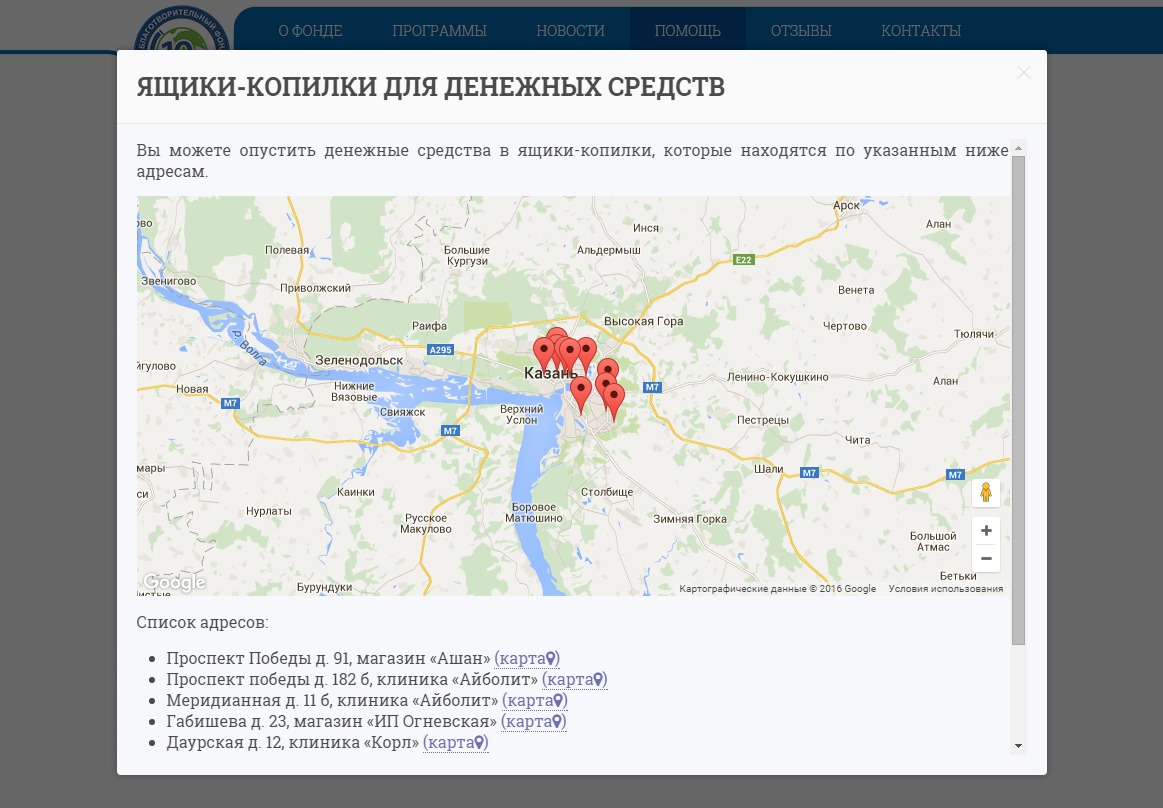The image size is (1163, 808).
Task: Open map link for Даурская д. 12 Корл
Action: (x=456, y=742)
